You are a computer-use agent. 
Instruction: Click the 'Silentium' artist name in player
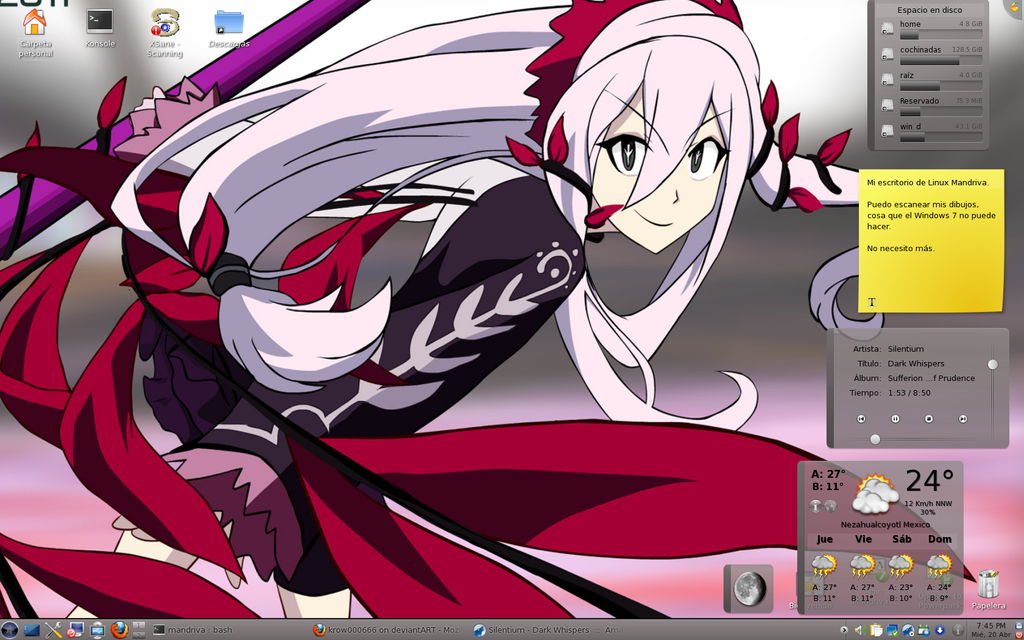(905, 349)
